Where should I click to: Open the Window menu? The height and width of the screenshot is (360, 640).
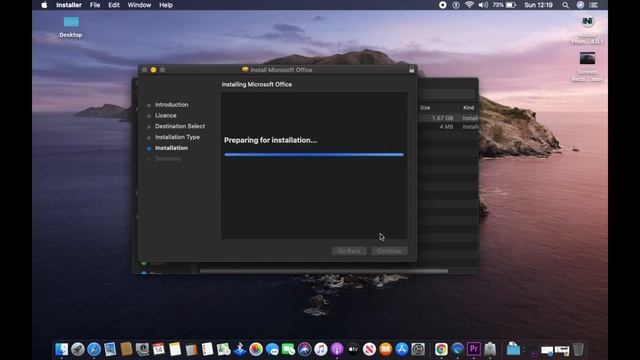click(x=139, y=5)
